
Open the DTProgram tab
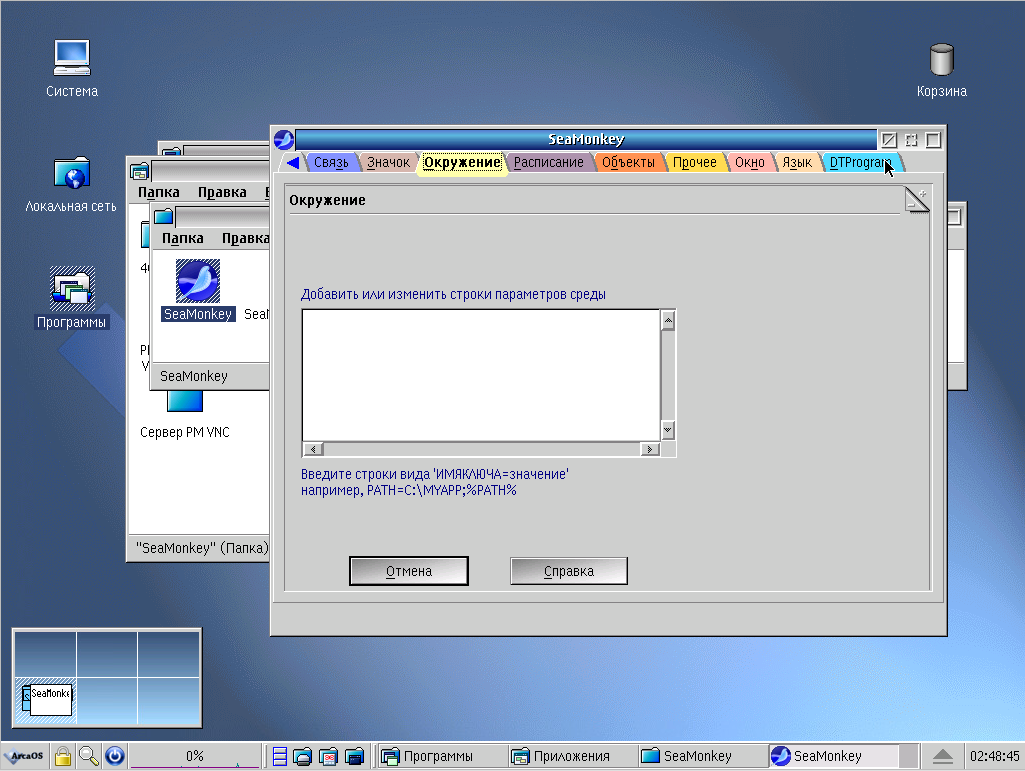[x=860, y=162]
